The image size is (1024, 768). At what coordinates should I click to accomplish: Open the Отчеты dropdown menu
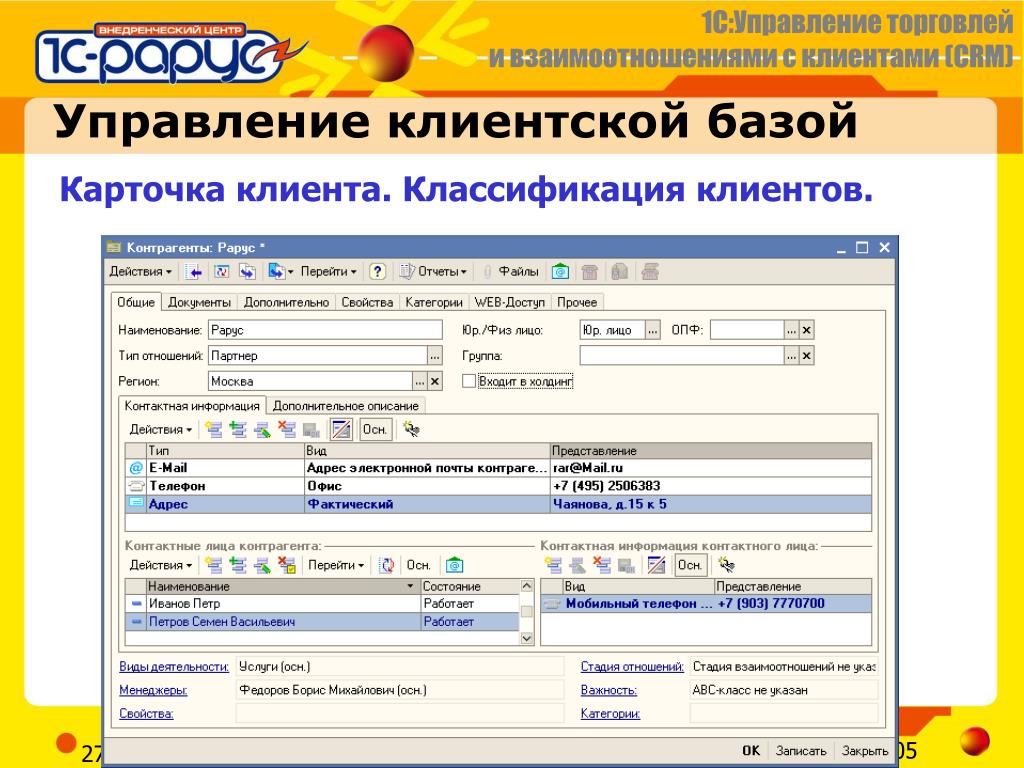point(434,272)
